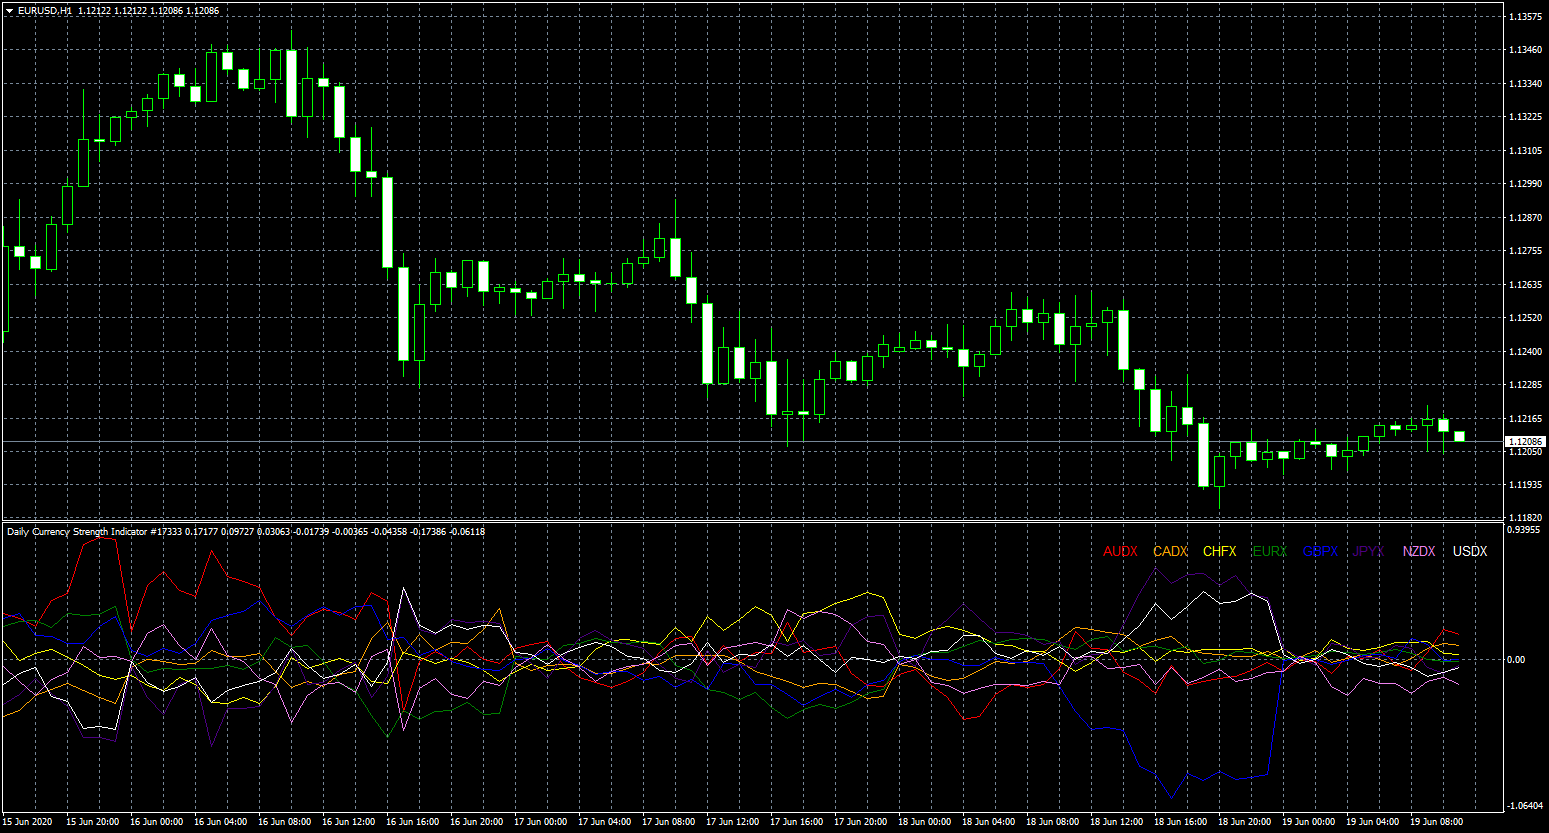Click the 15 Jun 20:00 time label
The width and height of the screenshot is (1549, 833).
pyautogui.click(x=93, y=822)
